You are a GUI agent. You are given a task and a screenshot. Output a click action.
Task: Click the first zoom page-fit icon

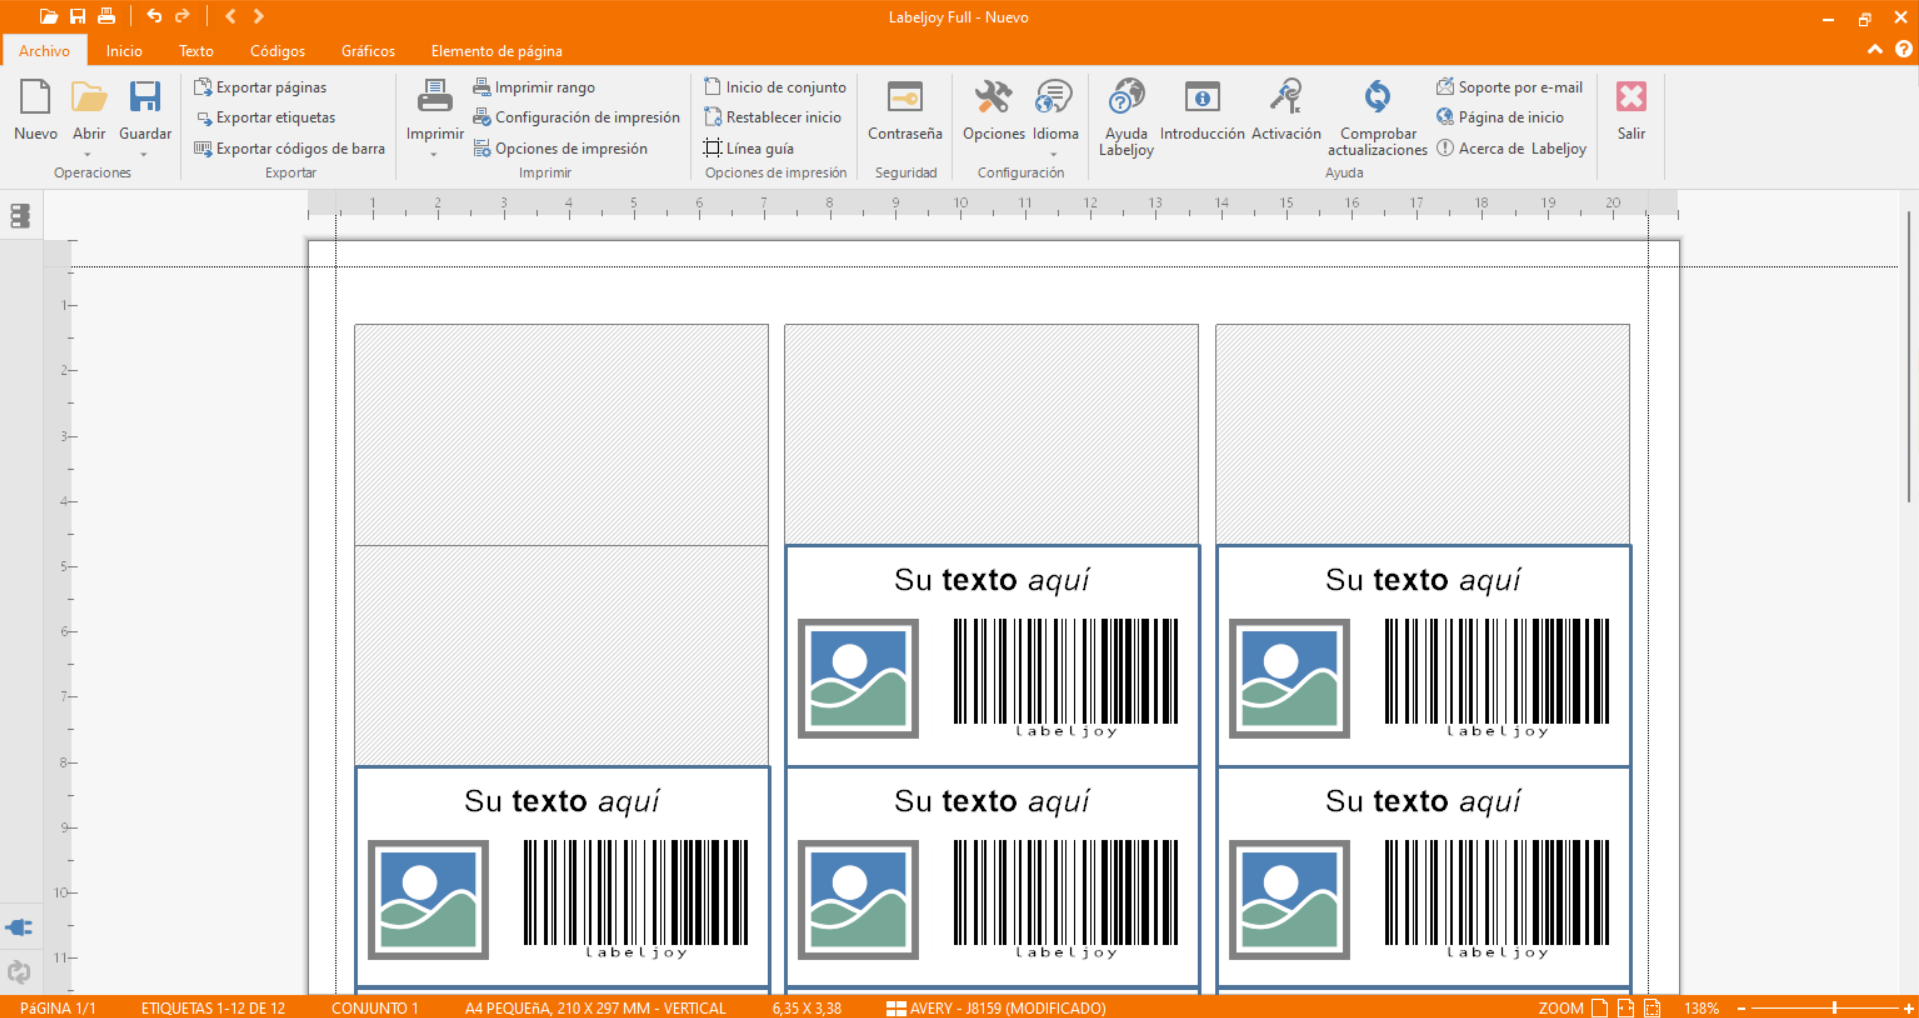point(1600,1008)
